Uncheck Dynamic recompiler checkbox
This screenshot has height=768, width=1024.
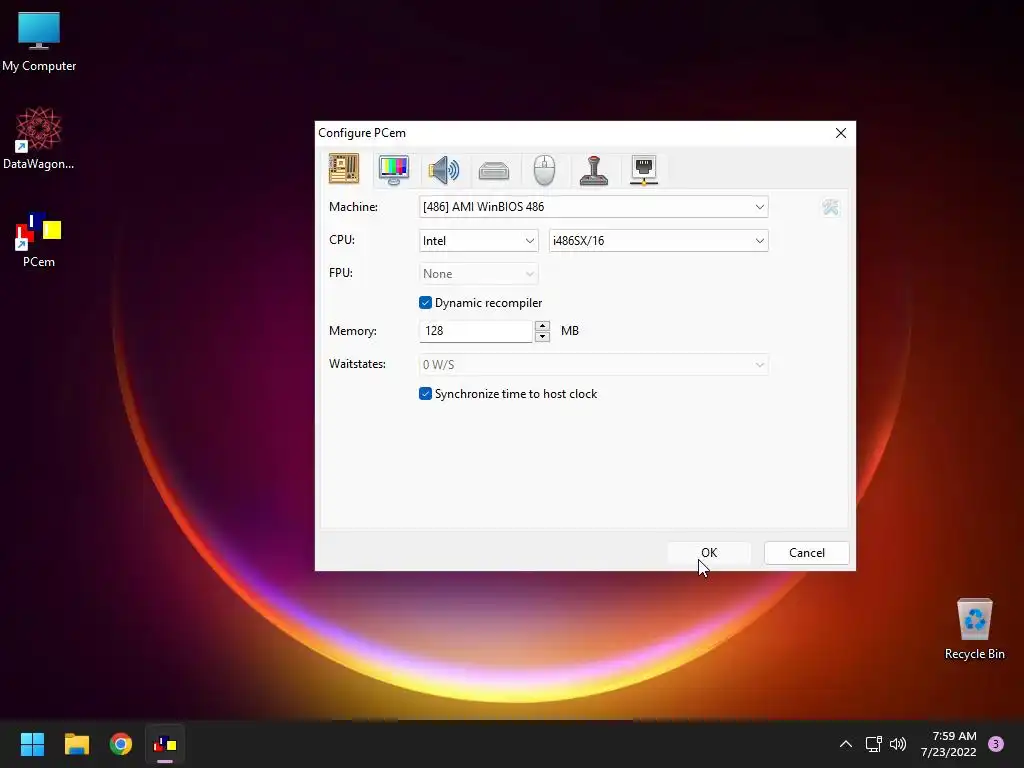pos(425,302)
